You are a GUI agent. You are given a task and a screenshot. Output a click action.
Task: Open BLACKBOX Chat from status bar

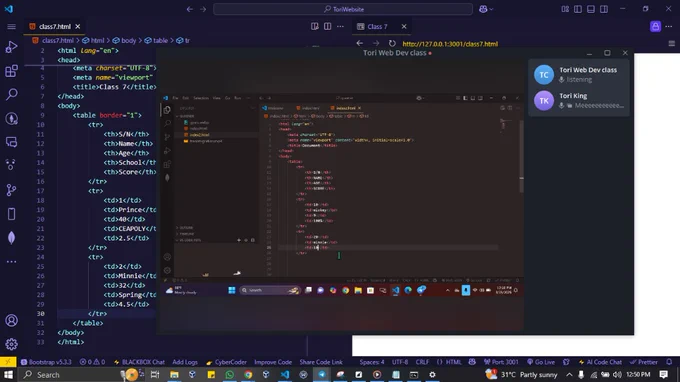139,362
